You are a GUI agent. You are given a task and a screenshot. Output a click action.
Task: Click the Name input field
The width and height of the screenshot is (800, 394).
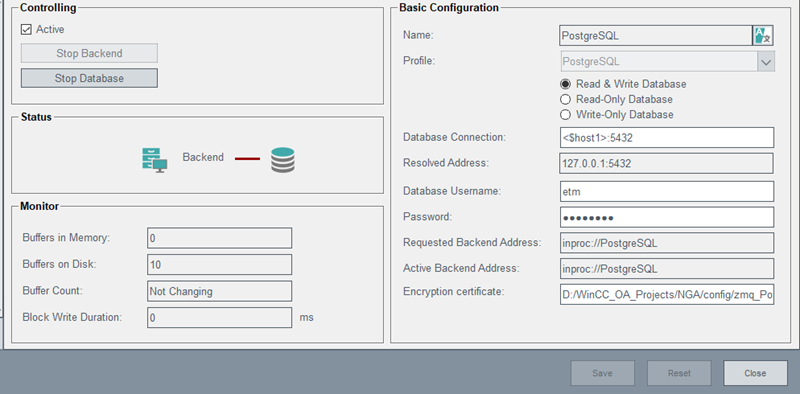[x=656, y=36]
